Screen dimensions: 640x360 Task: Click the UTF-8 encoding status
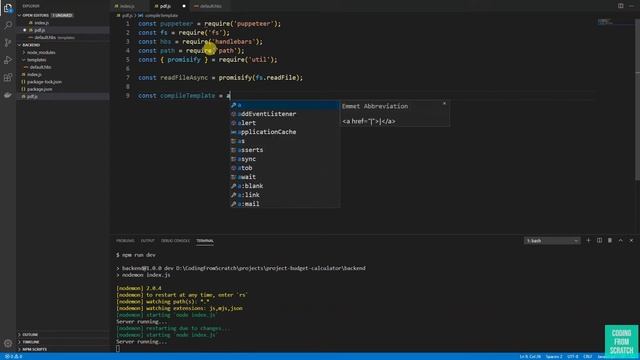coord(573,357)
